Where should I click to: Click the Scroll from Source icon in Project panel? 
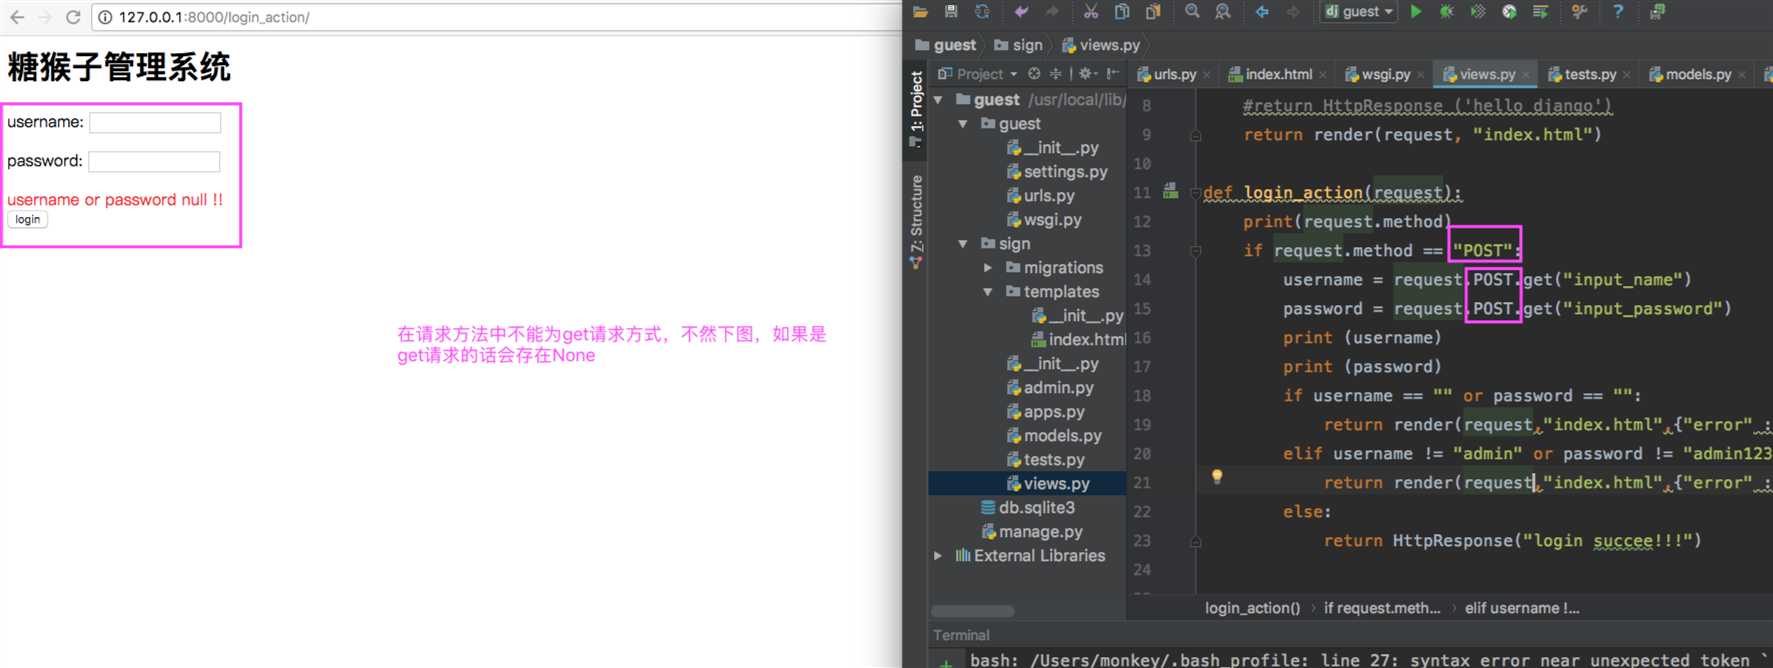[1034, 74]
